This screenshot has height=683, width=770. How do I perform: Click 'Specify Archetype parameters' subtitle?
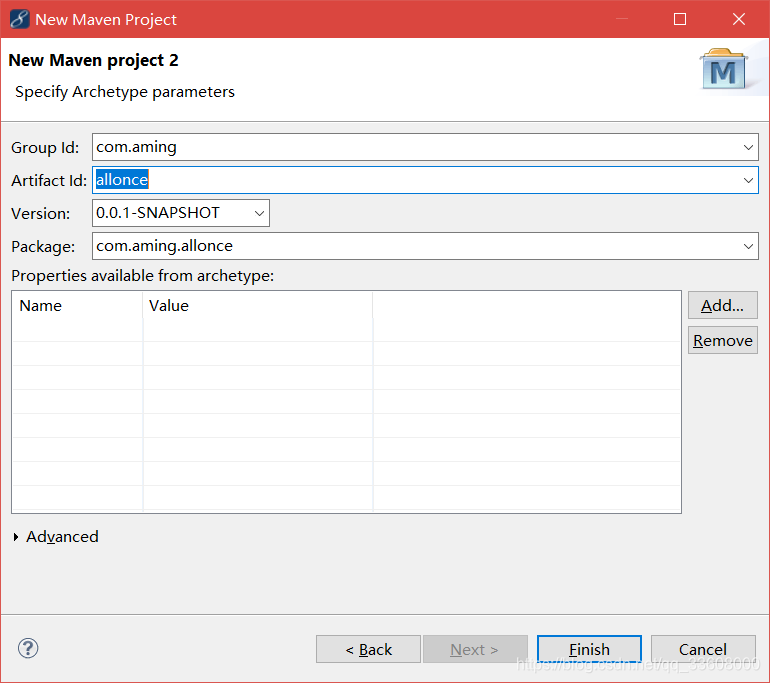125,92
